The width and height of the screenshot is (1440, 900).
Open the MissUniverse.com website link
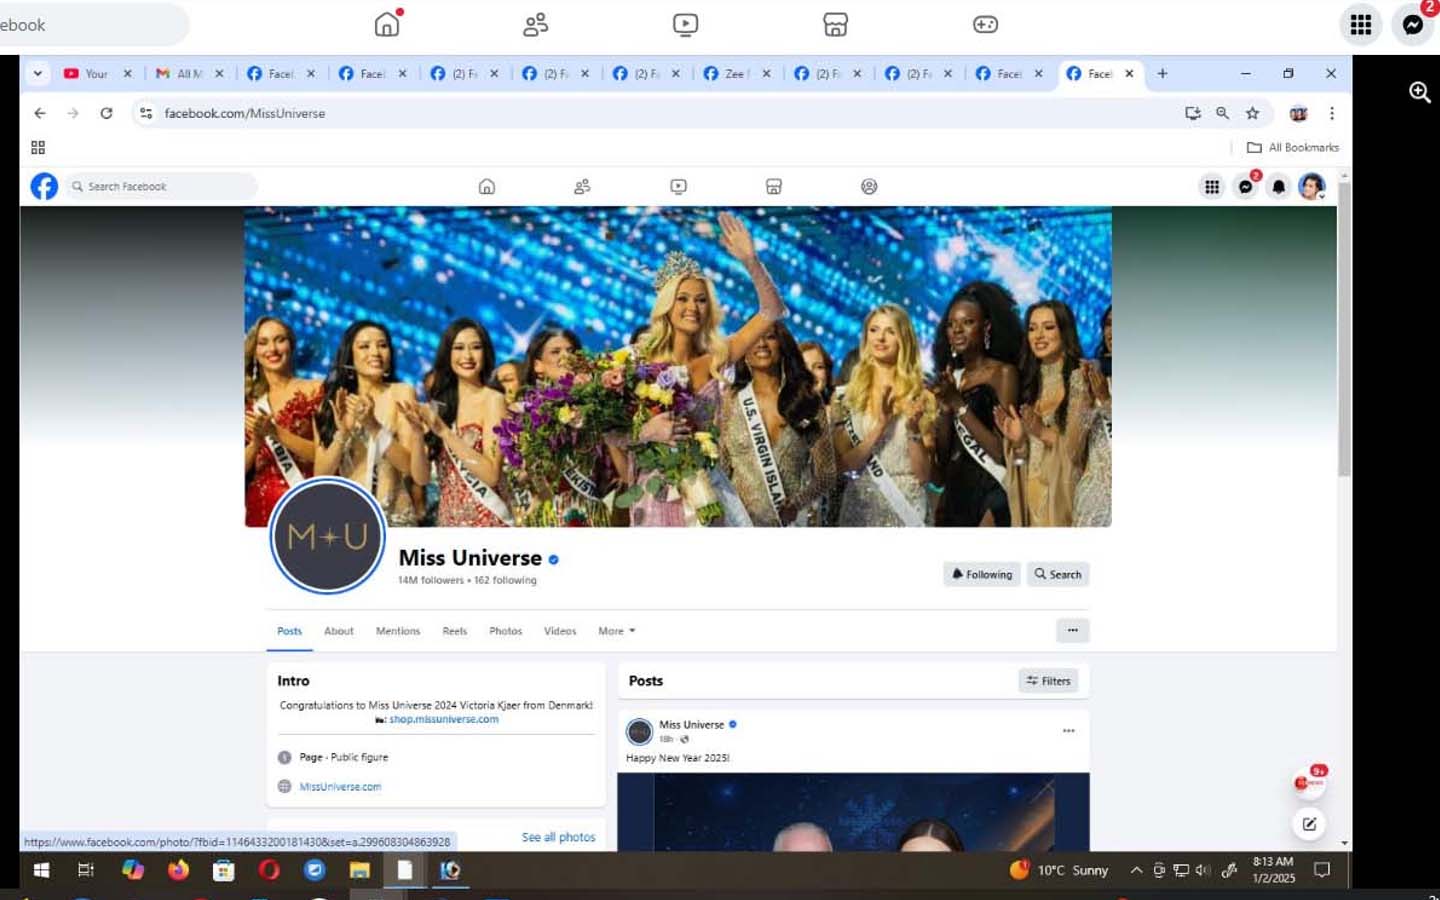[x=340, y=787]
